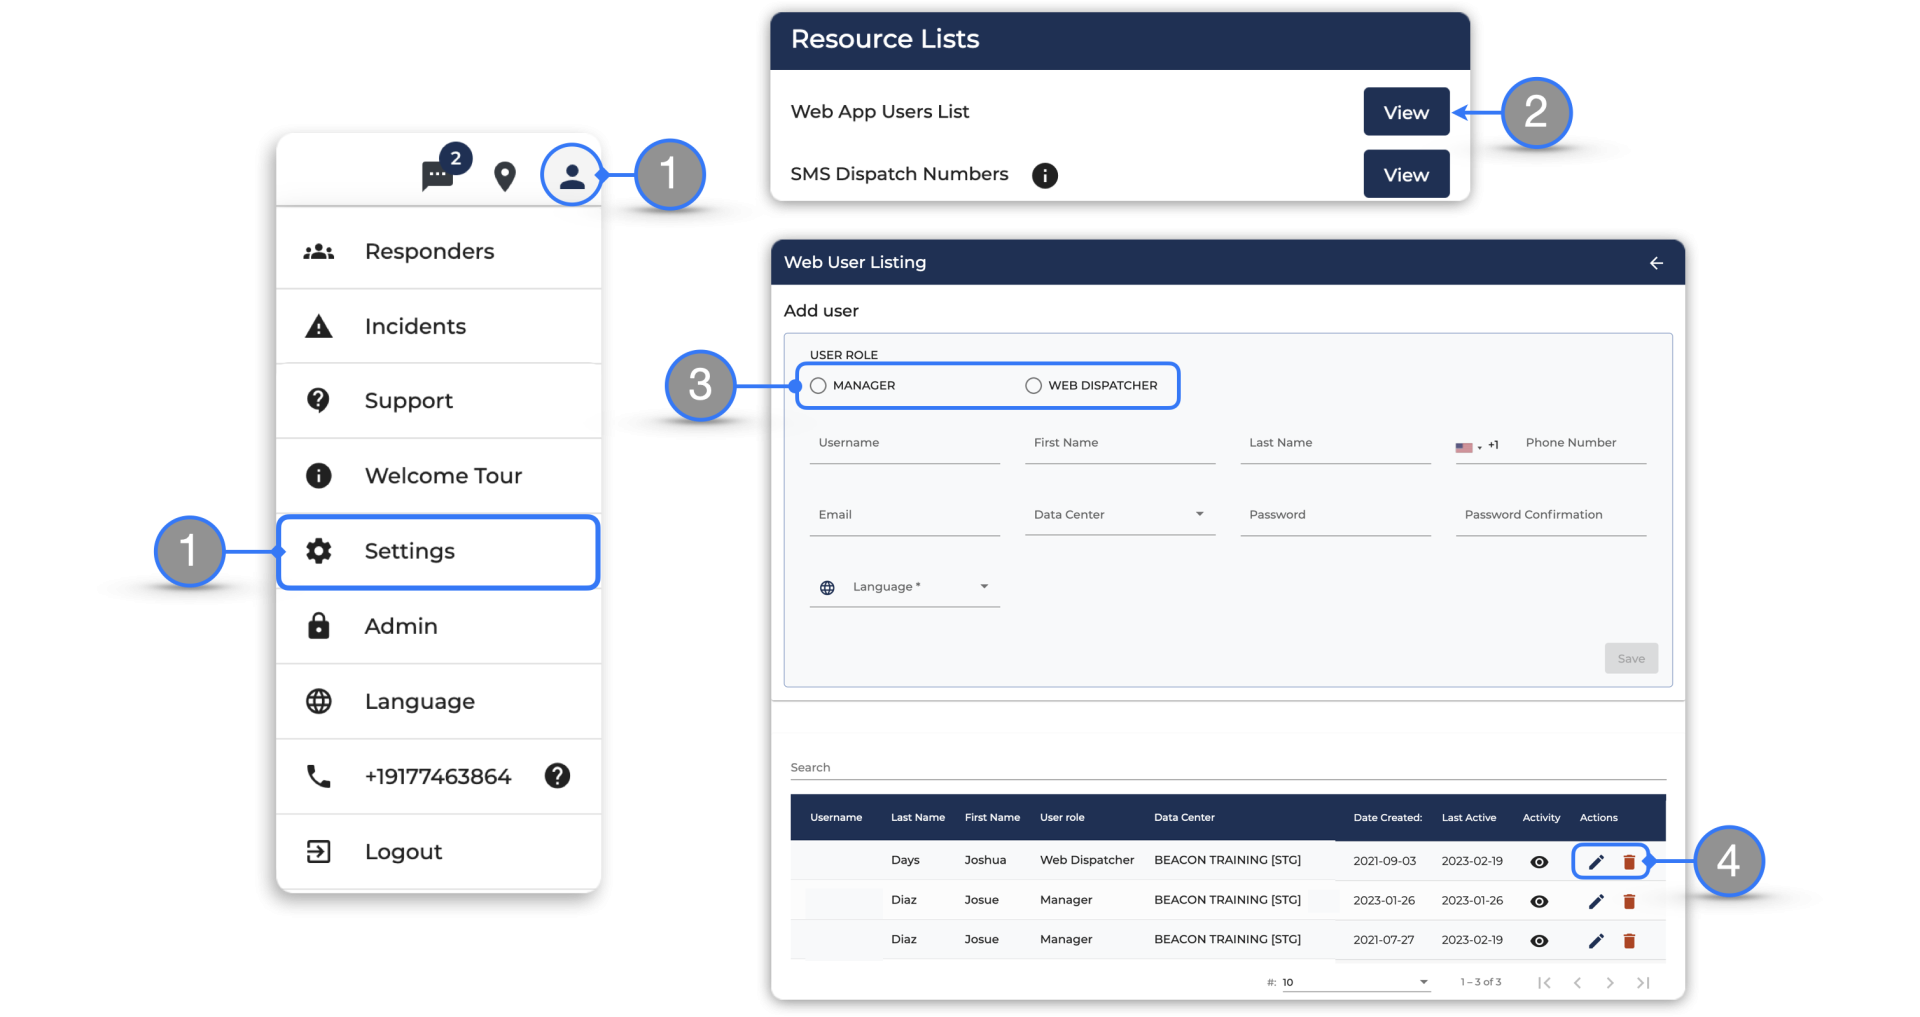Screen dimensions: 1920x1017
Task: View the Web App Users List
Action: pyautogui.click(x=1406, y=112)
